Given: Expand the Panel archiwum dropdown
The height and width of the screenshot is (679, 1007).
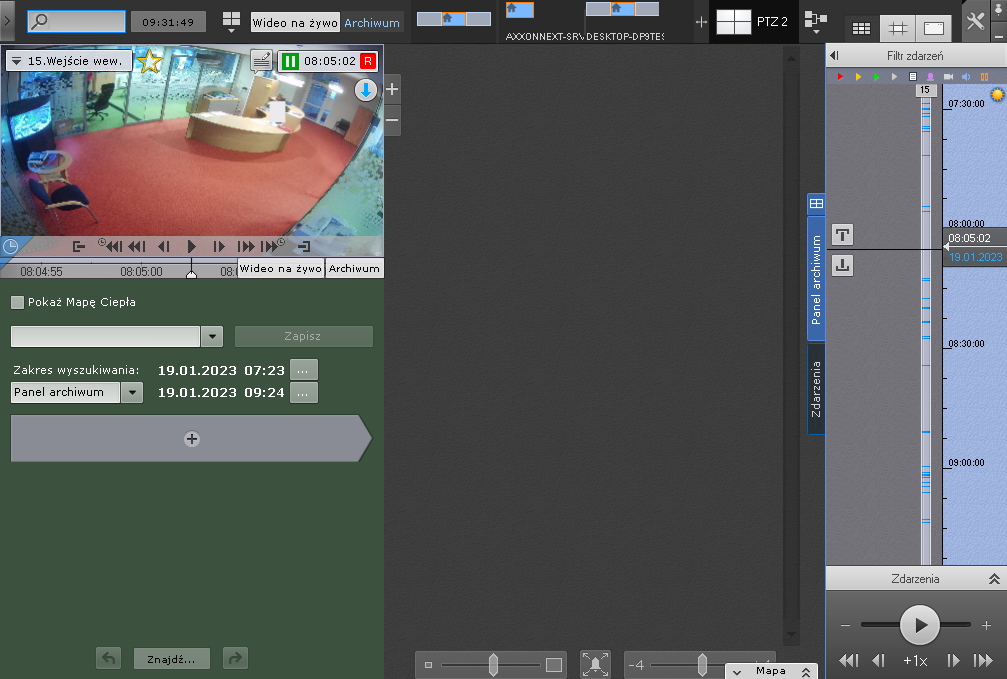Looking at the screenshot, I should click(x=132, y=392).
